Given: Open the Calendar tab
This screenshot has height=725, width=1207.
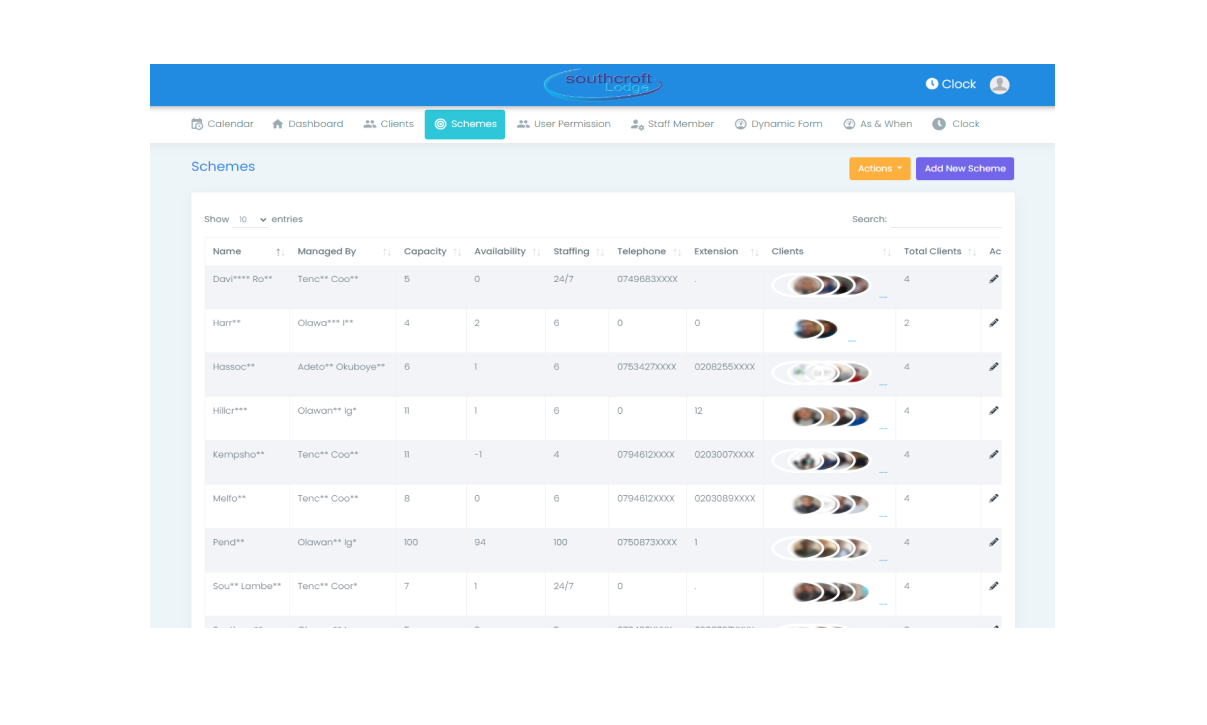Looking at the screenshot, I should click(222, 124).
